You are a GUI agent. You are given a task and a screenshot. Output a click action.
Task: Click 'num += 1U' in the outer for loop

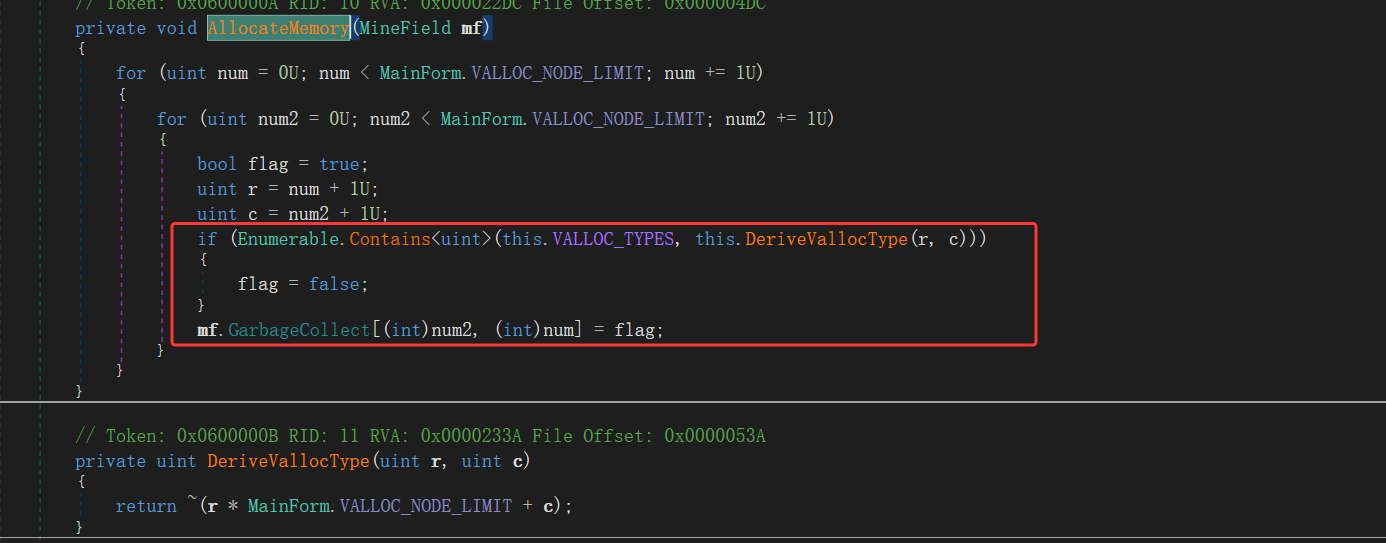[709, 73]
